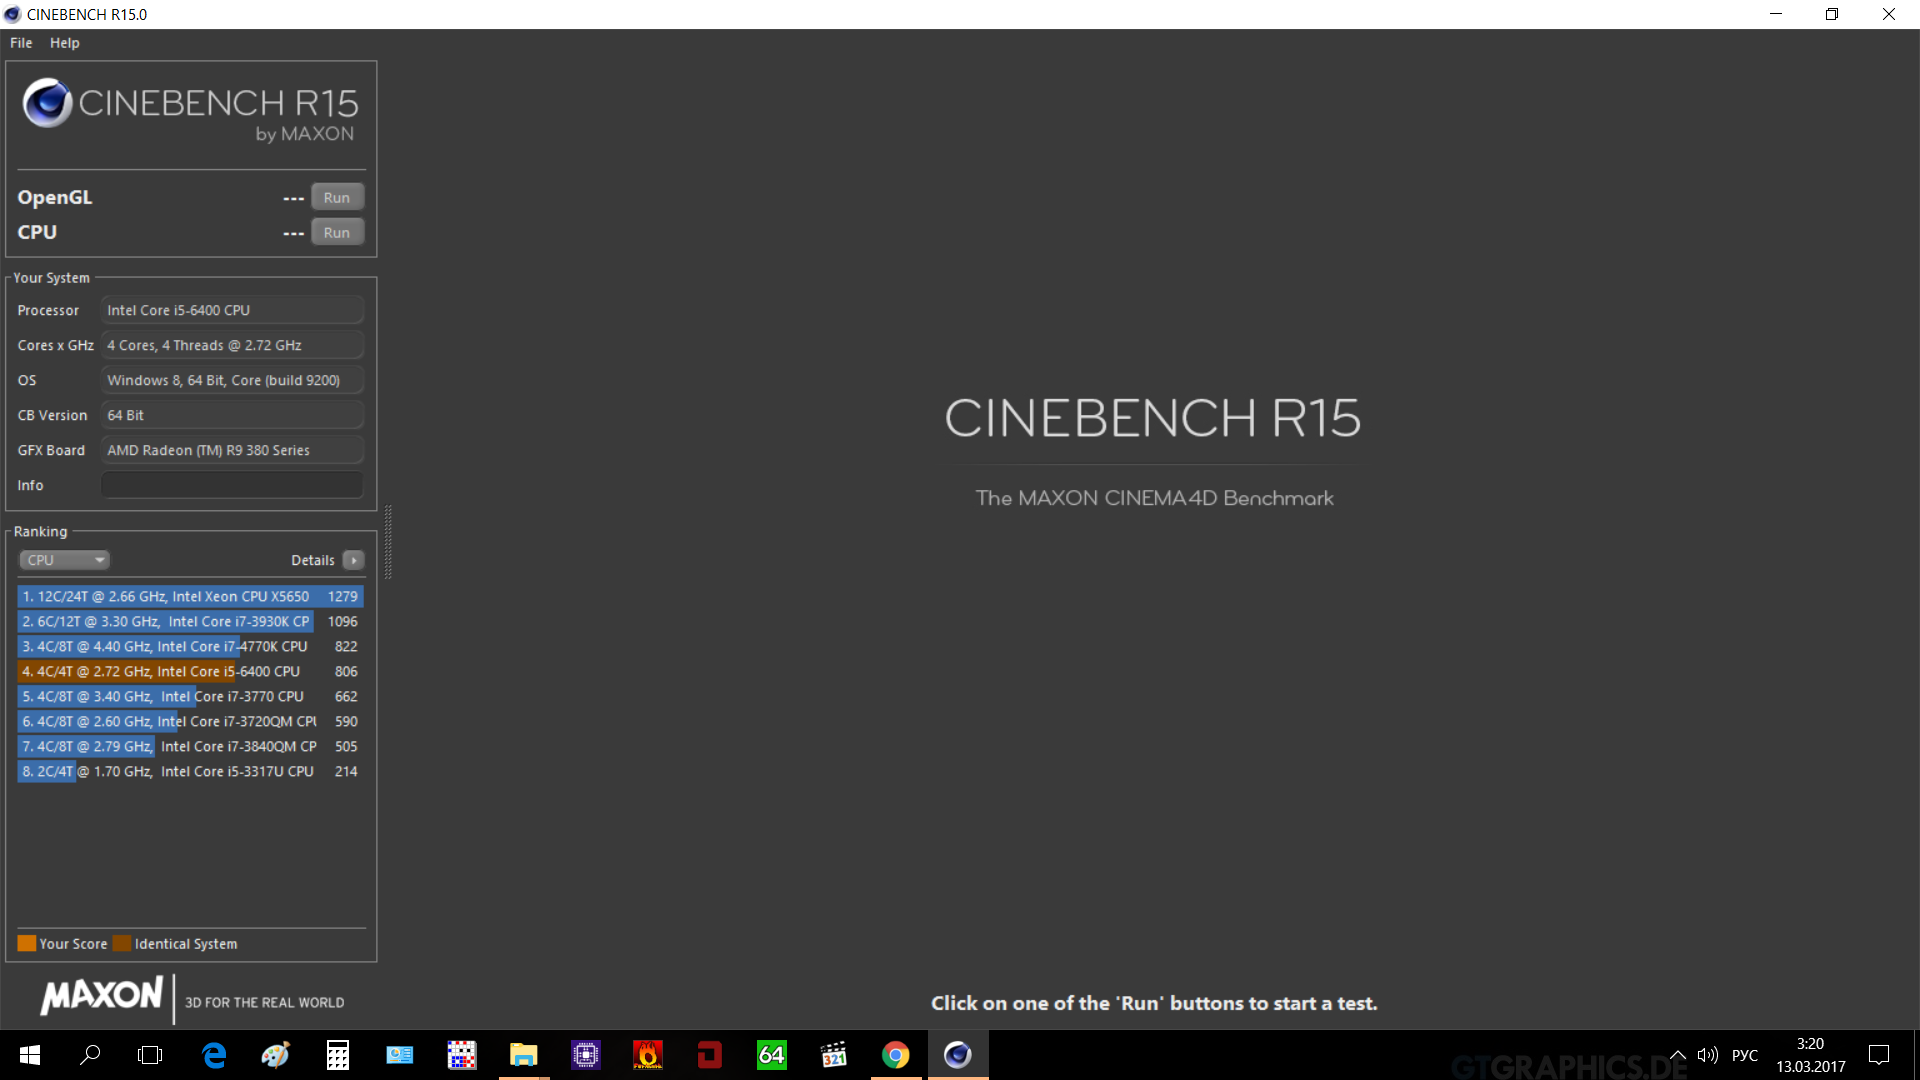Launch Microsoft Edge from the taskbar
Viewport: 1920px width, 1080px height.
coord(214,1055)
